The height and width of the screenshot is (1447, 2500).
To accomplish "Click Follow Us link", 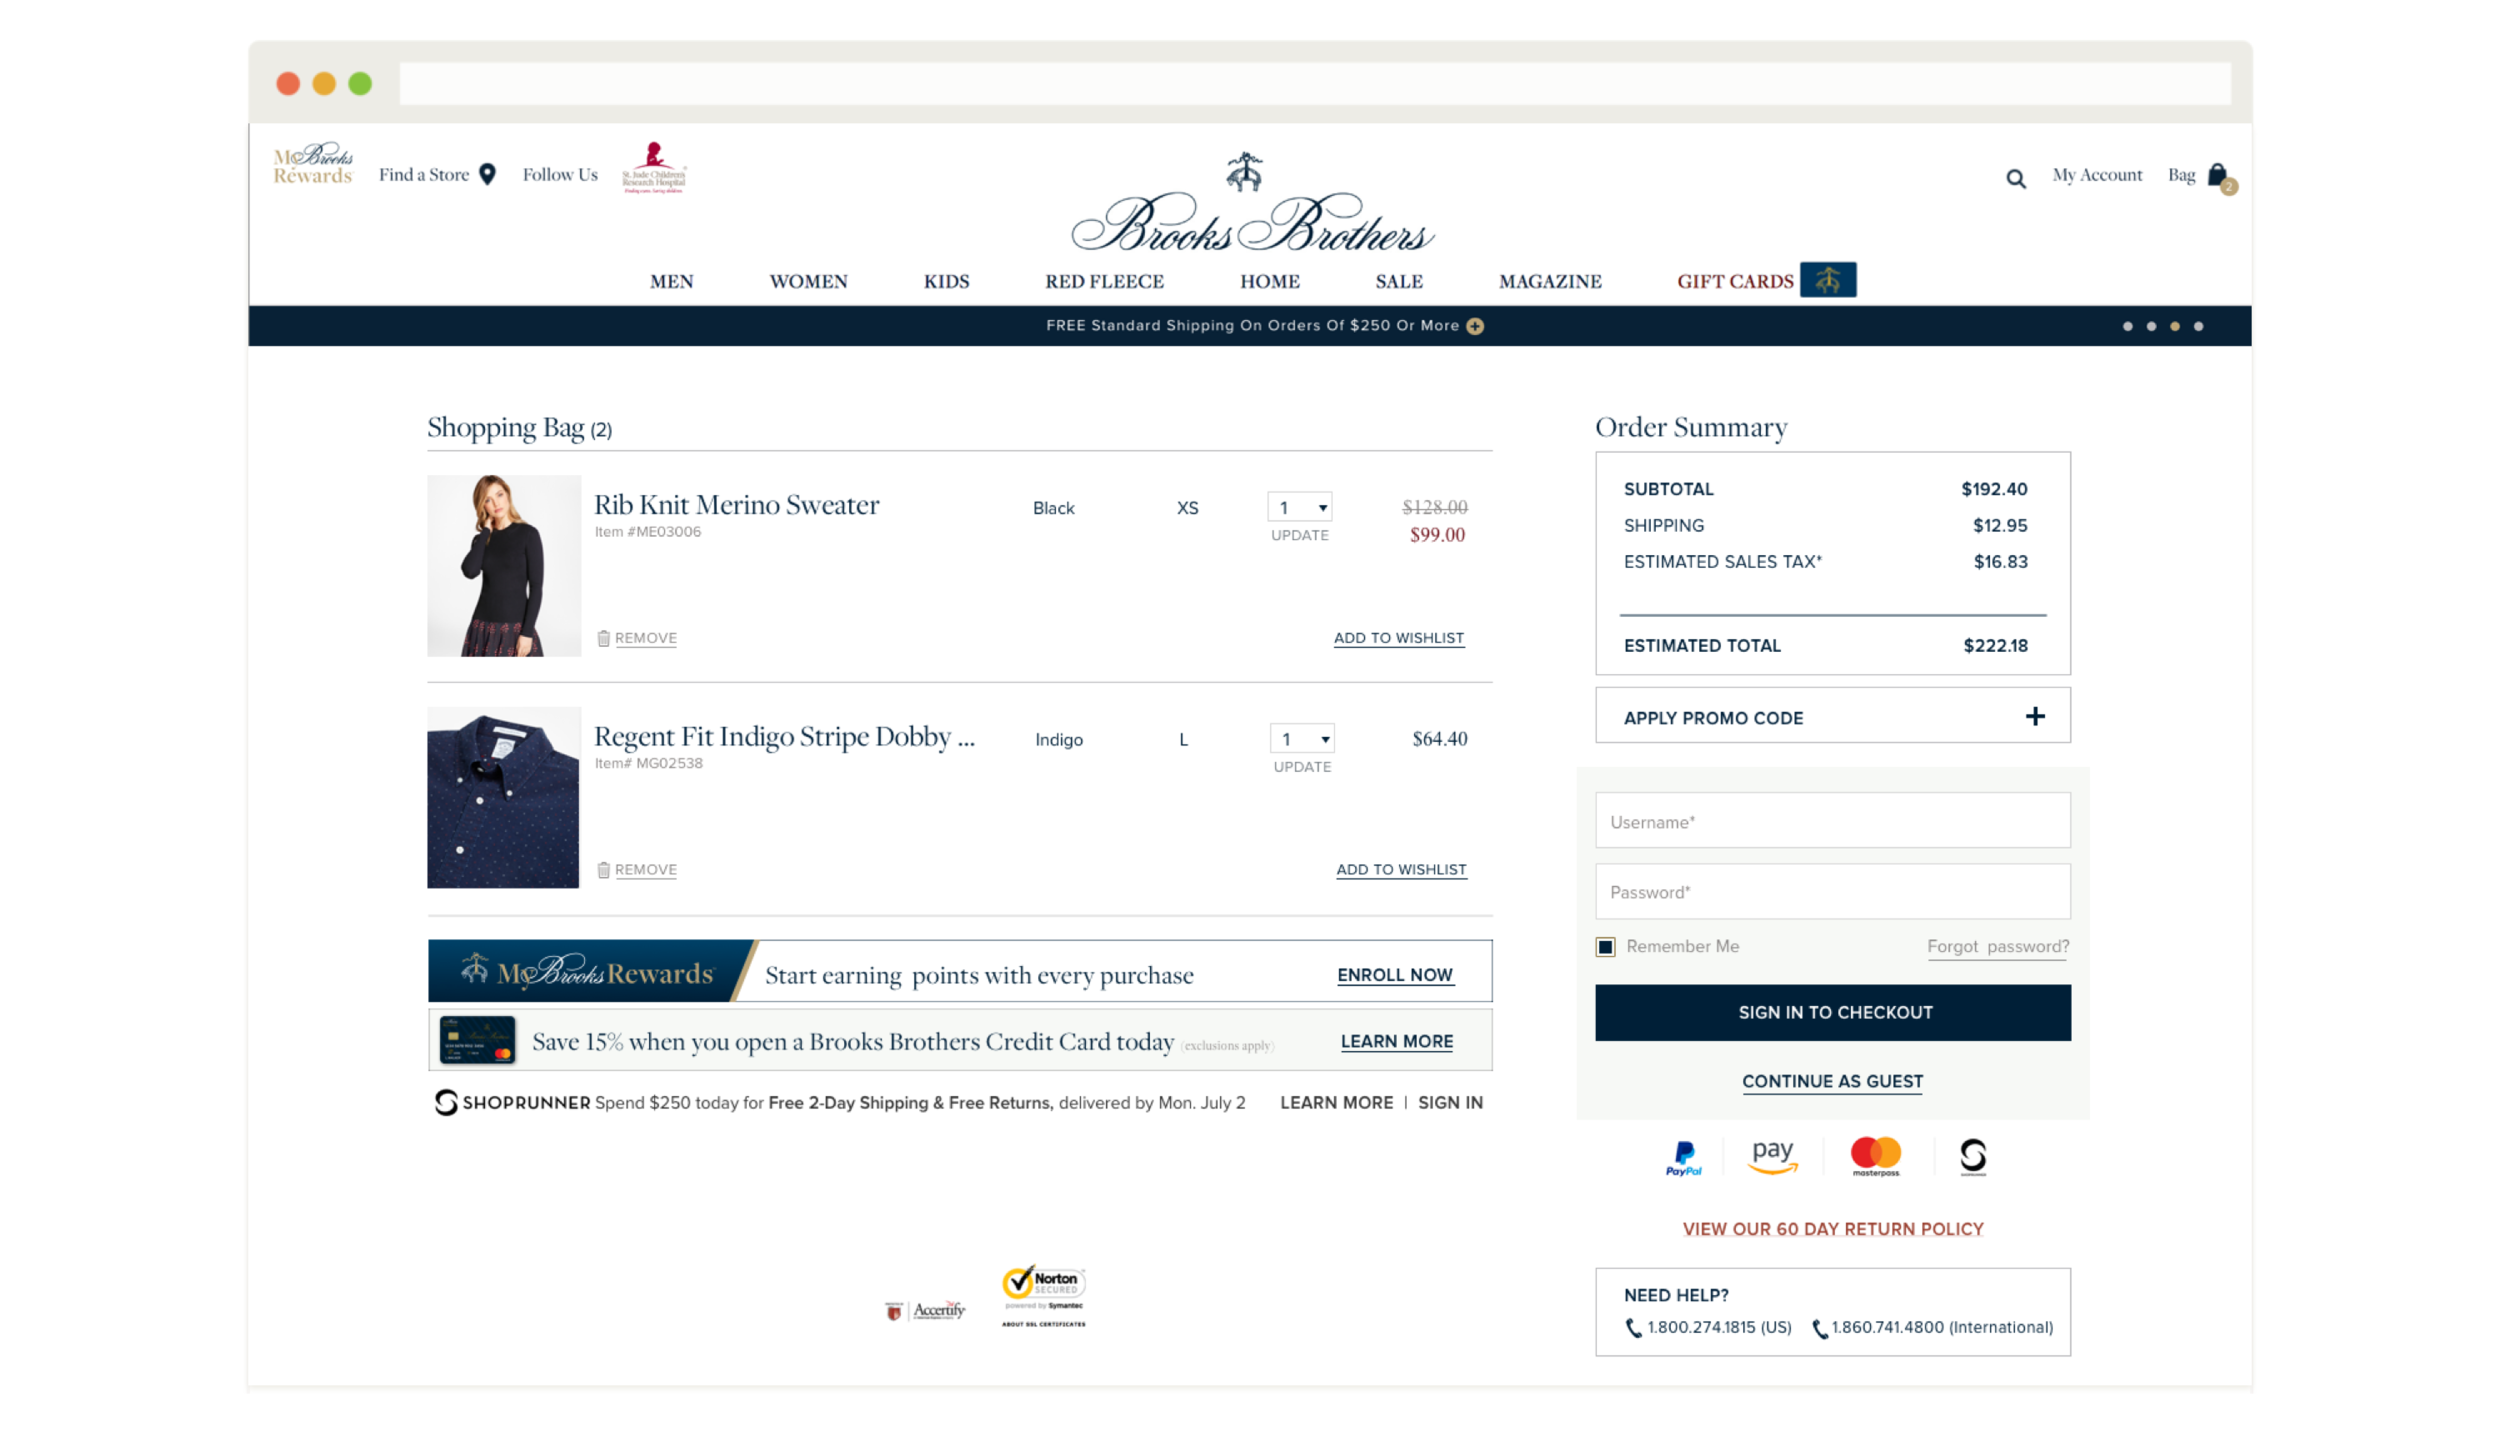I will (559, 175).
